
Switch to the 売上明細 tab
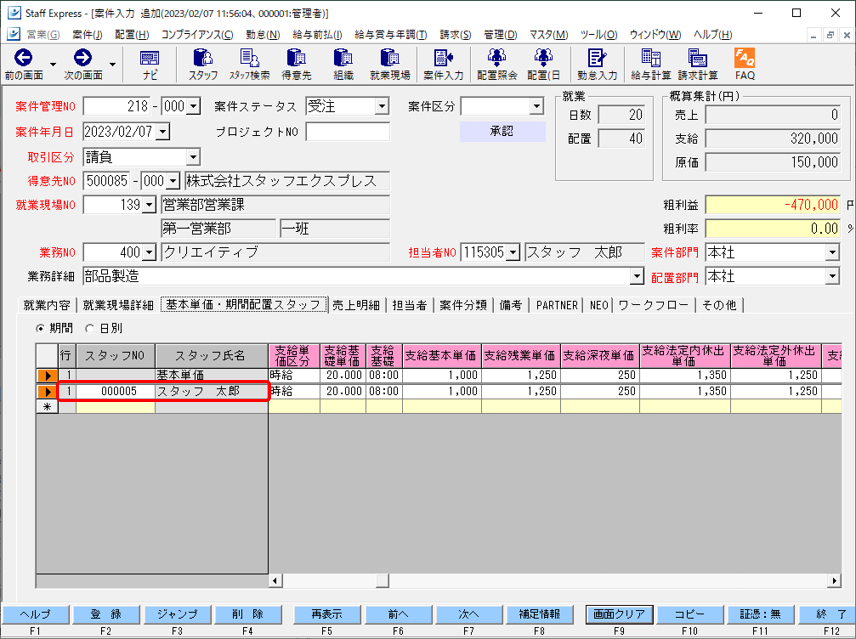(356, 305)
